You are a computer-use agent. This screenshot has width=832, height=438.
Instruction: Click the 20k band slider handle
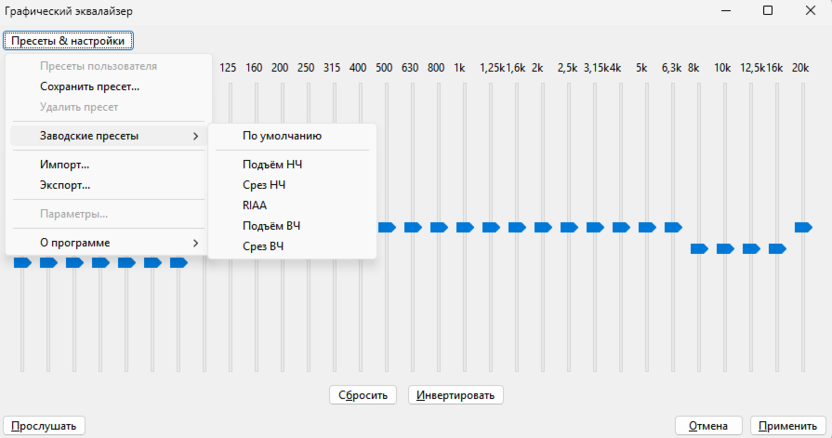coord(803,228)
